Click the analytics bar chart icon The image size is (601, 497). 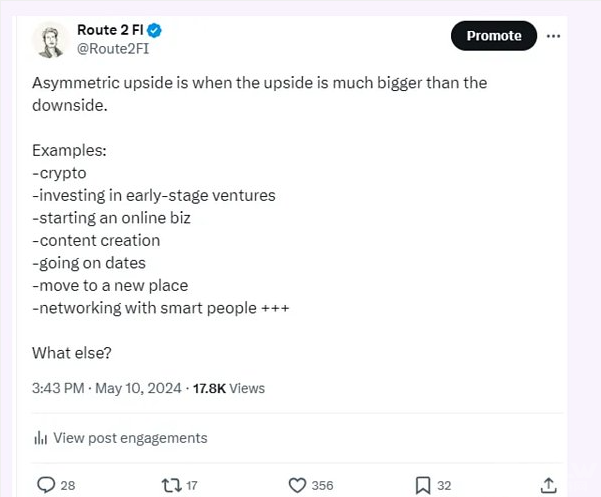coord(41,438)
